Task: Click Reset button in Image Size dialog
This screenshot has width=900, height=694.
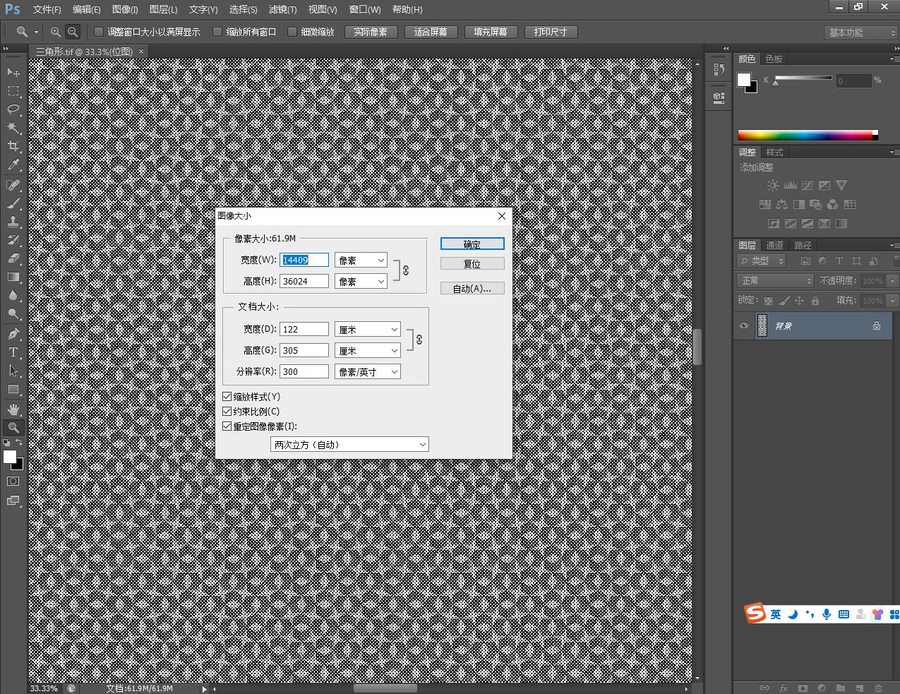Action: tap(472, 264)
